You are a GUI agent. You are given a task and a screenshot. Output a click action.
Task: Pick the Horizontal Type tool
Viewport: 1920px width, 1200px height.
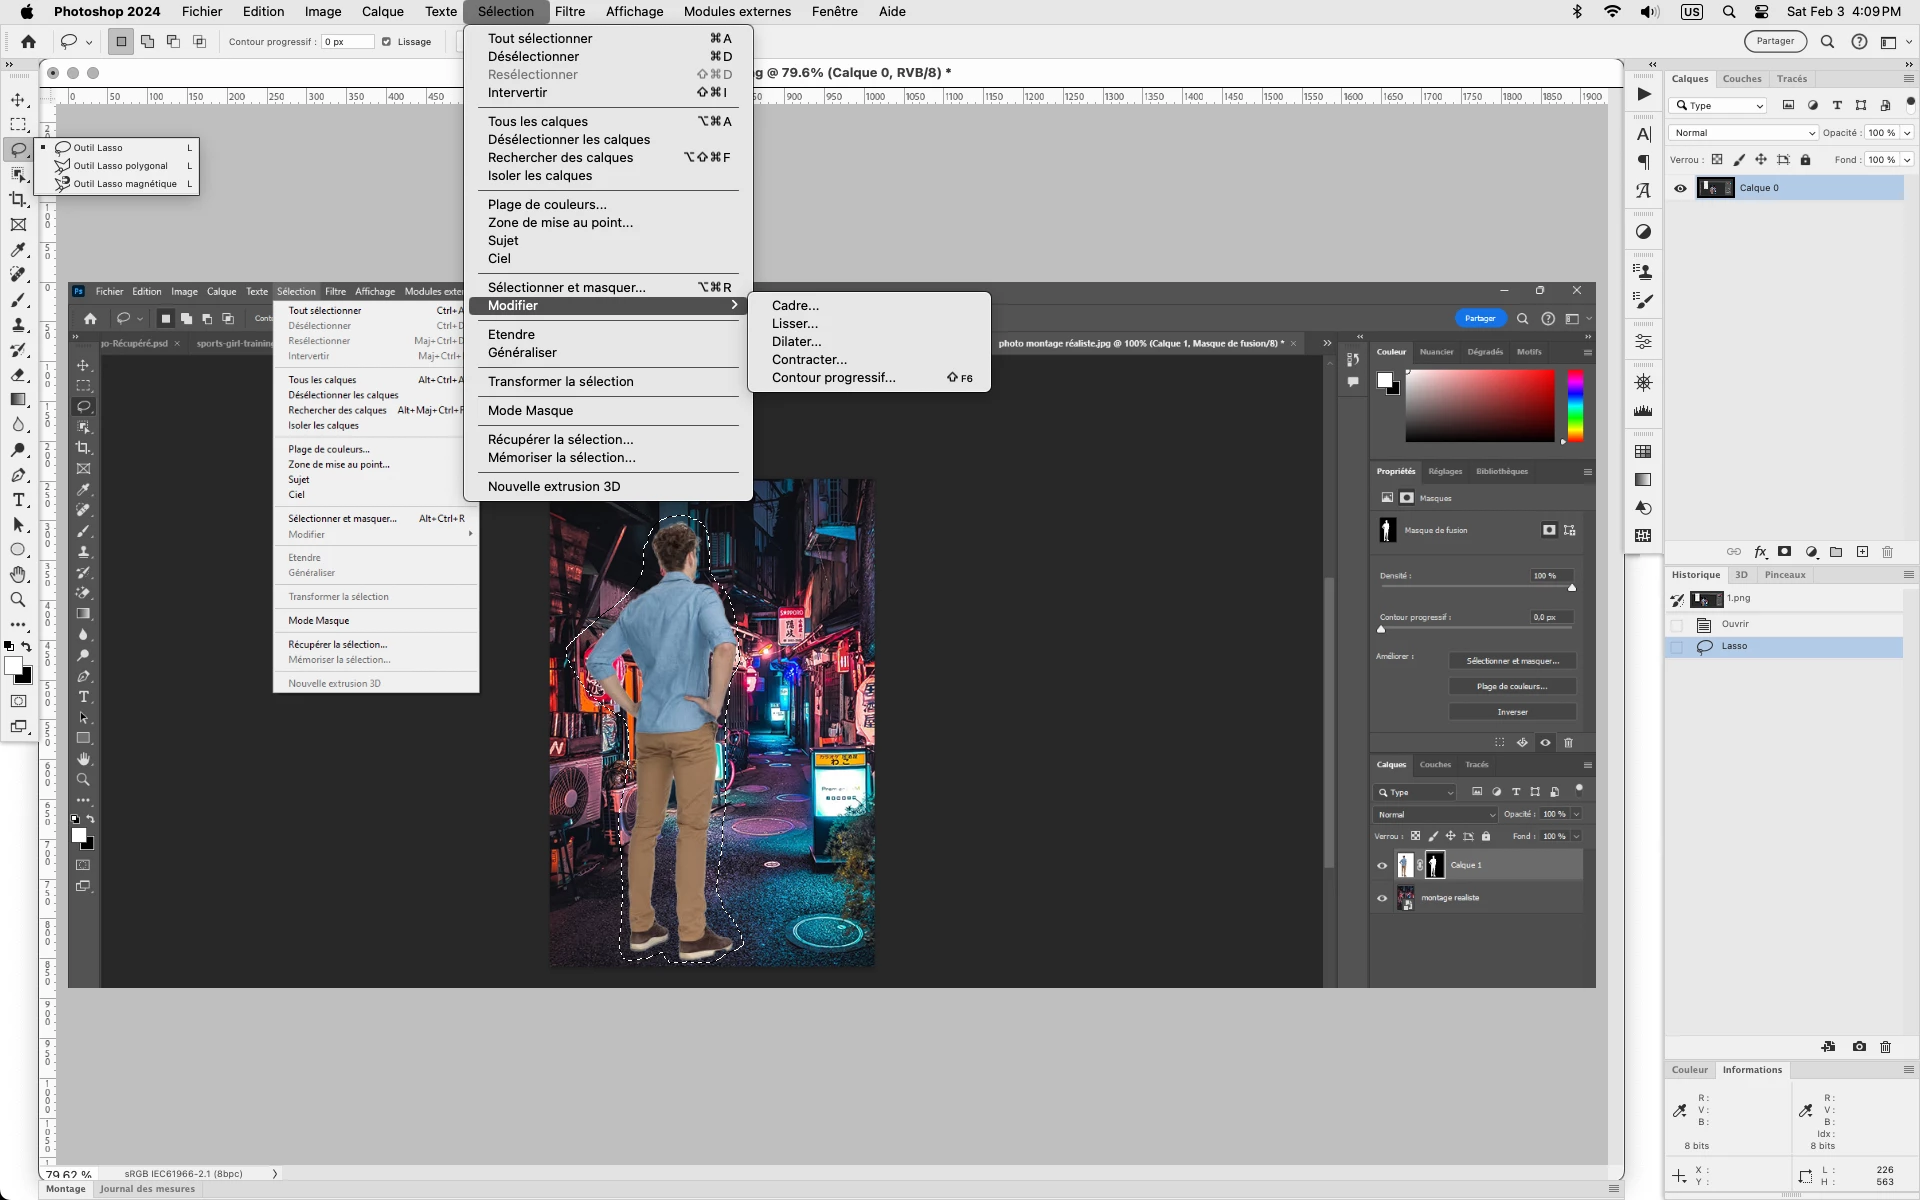[x=18, y=500]
